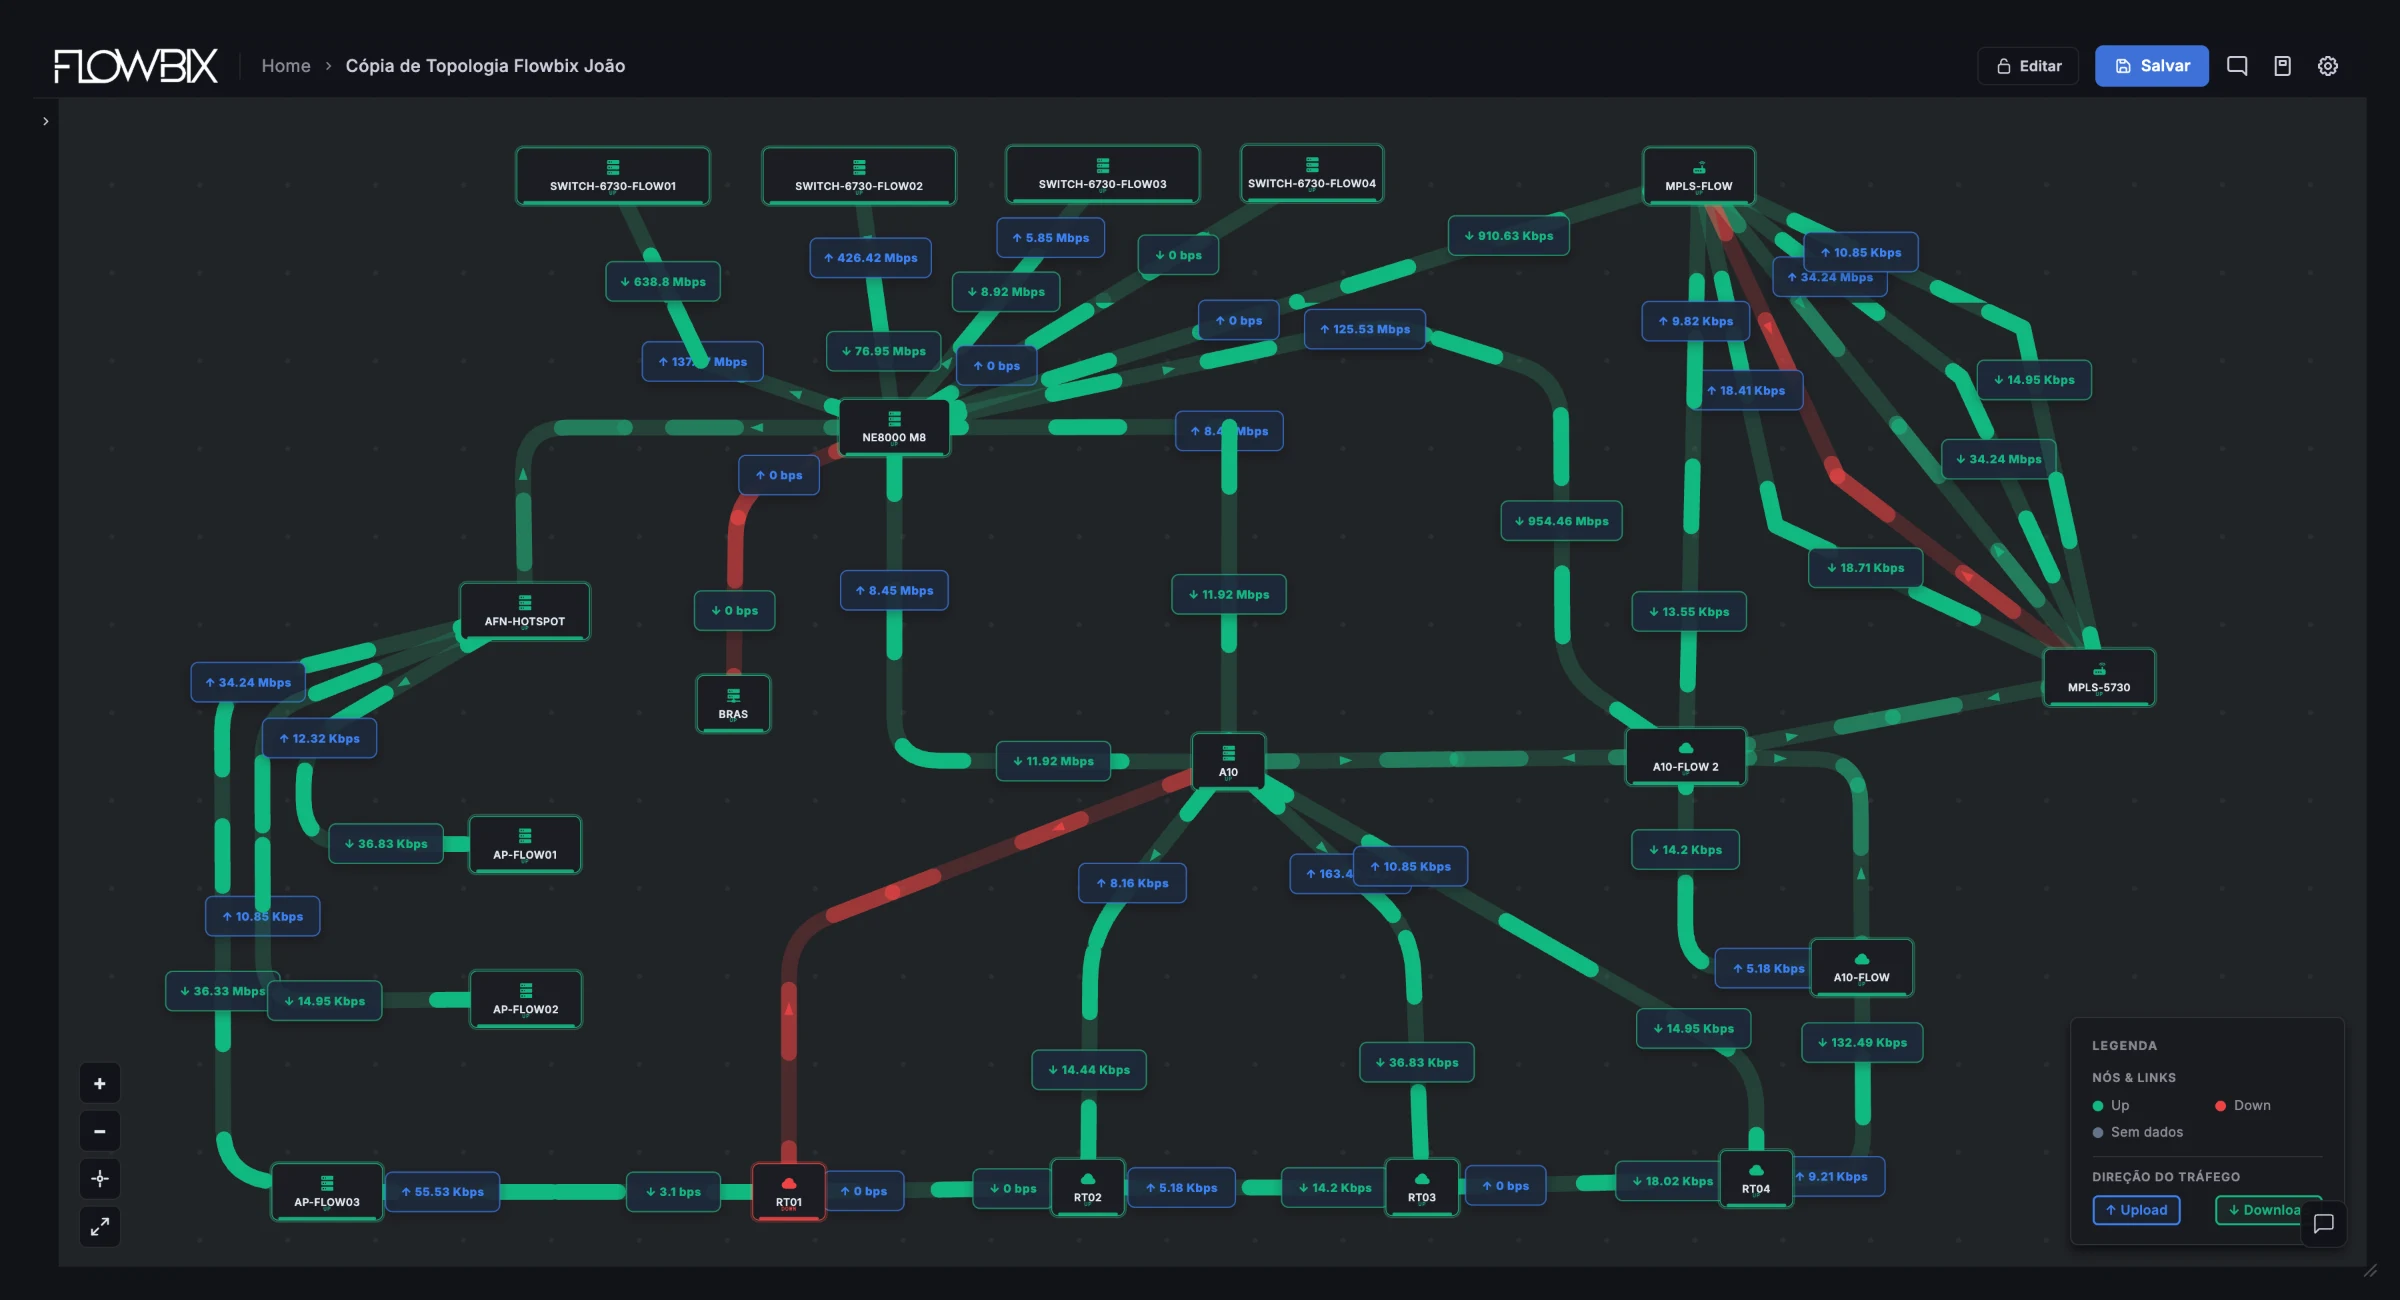Select AP-FLOW02 node
The height and width of the screenshot is (1300, 2400).
(x=526, y=999)
